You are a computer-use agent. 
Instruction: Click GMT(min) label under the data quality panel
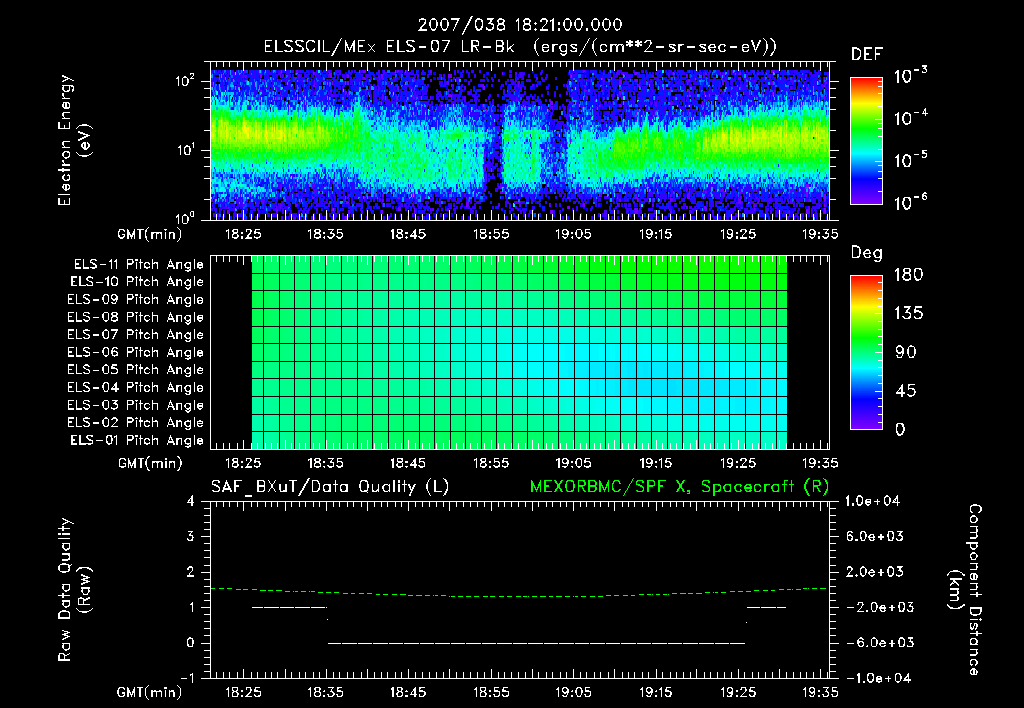[150, 693]
